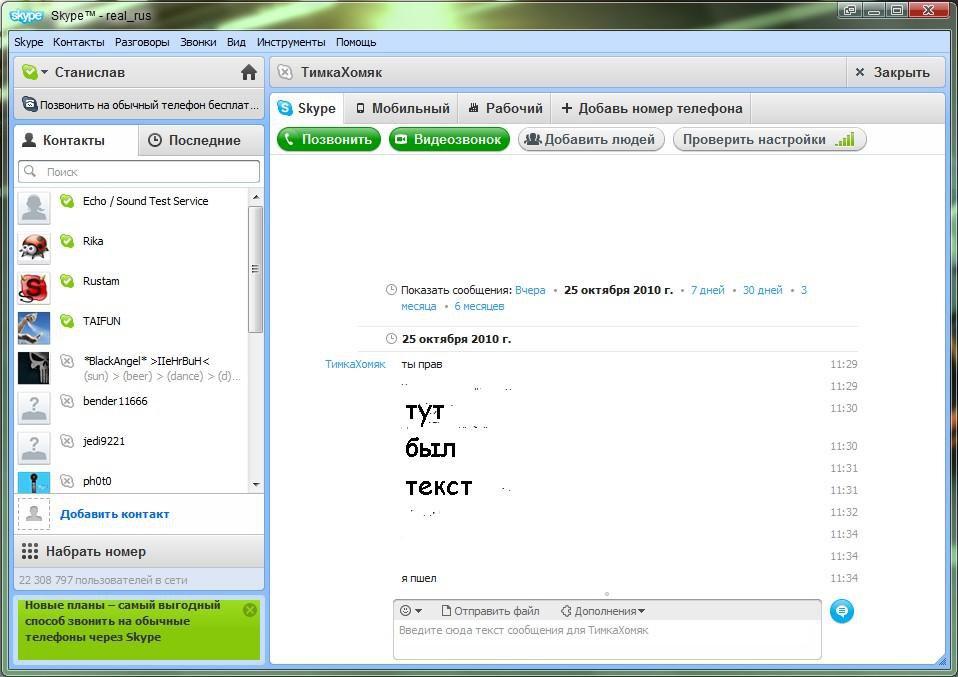Select the Rika contact
958x677 pixels.
pyautogui.click(x=133, y=248)
